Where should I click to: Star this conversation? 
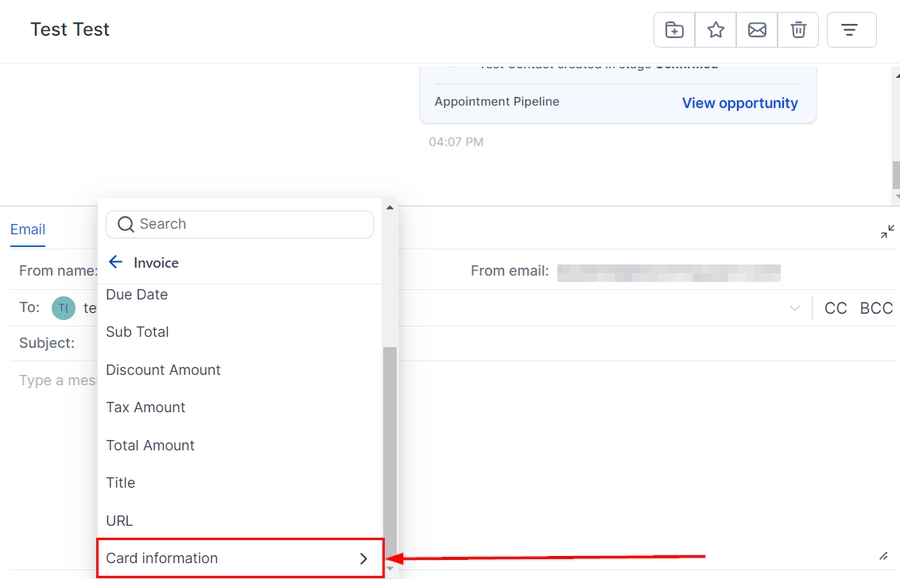(716, 30)
